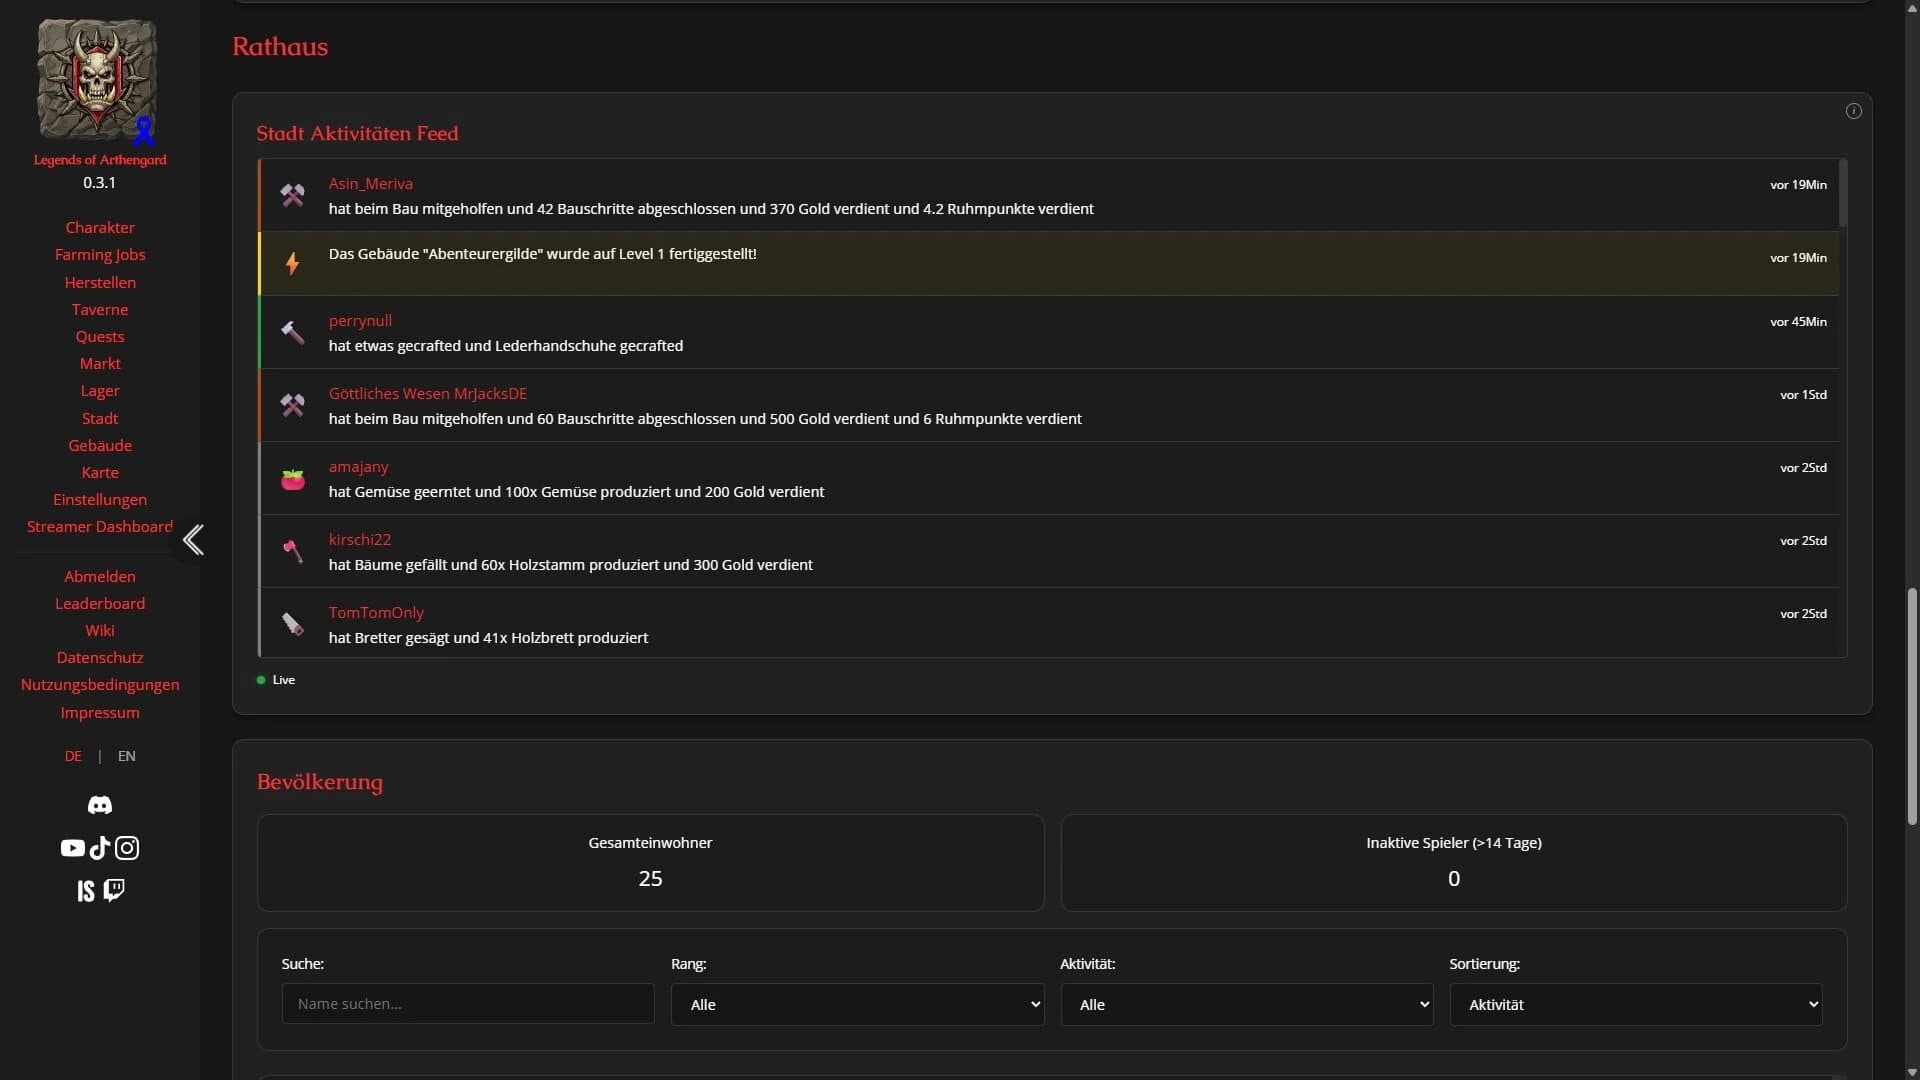Image resolution: width=1920 pixels, height=1080 pixels.
Task: Open the Aktivität filter dropdown
Action: (1246, 1004)
